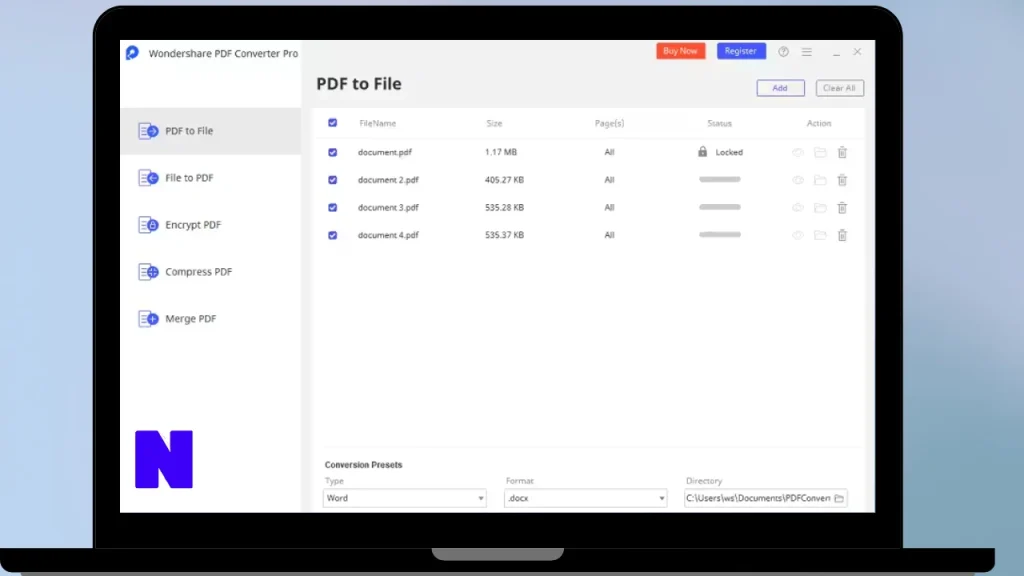The height and width of the screenshot is (576, 1024).
Task: Toggle the select-all checkbox in the header
Action: click(332, 123)
